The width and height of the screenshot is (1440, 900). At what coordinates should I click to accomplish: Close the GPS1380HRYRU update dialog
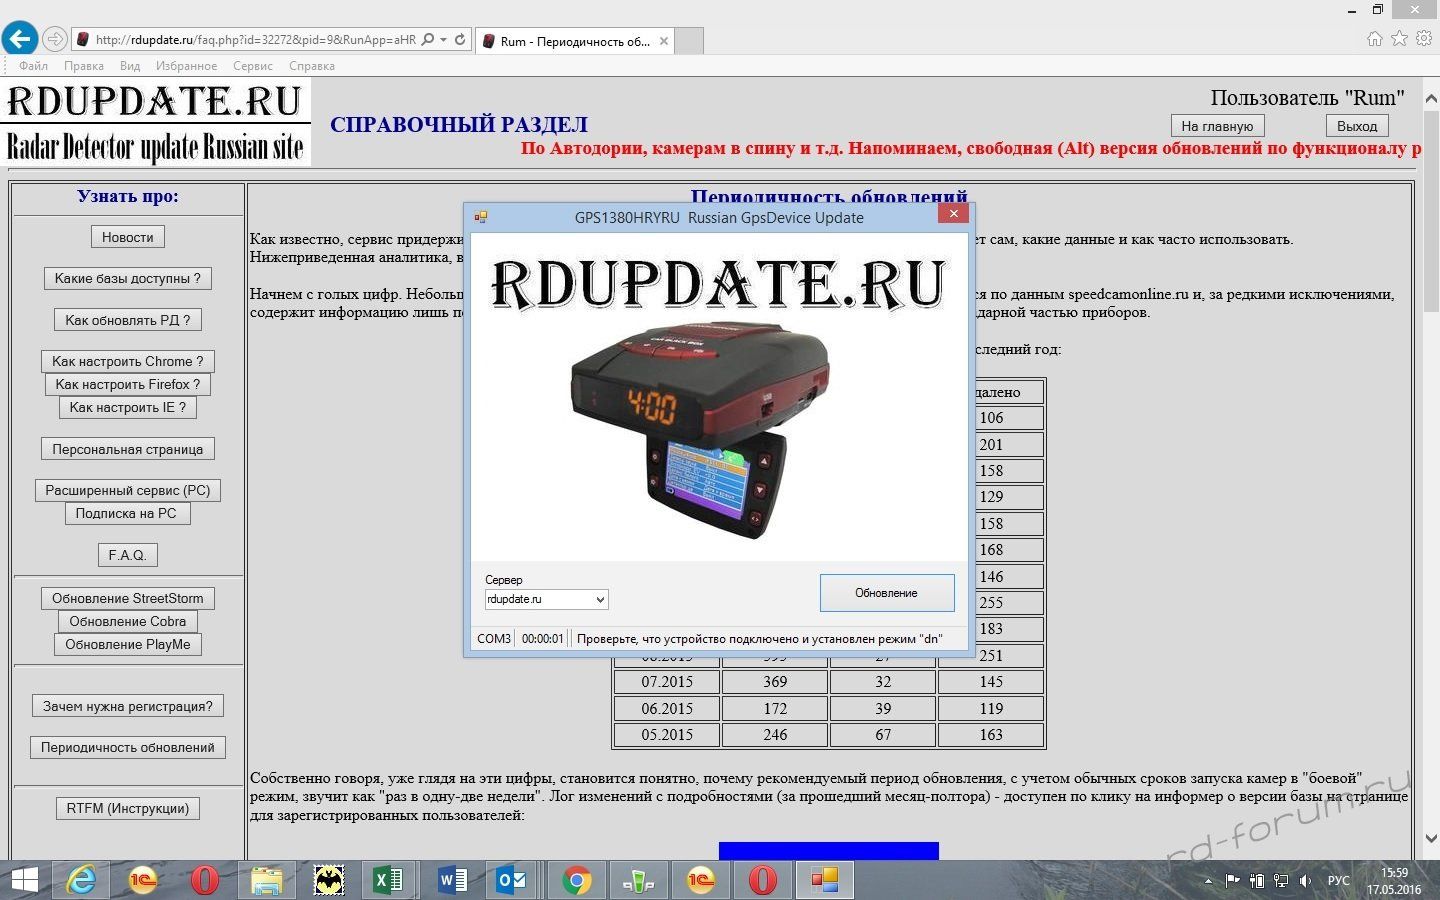(954, 213)
